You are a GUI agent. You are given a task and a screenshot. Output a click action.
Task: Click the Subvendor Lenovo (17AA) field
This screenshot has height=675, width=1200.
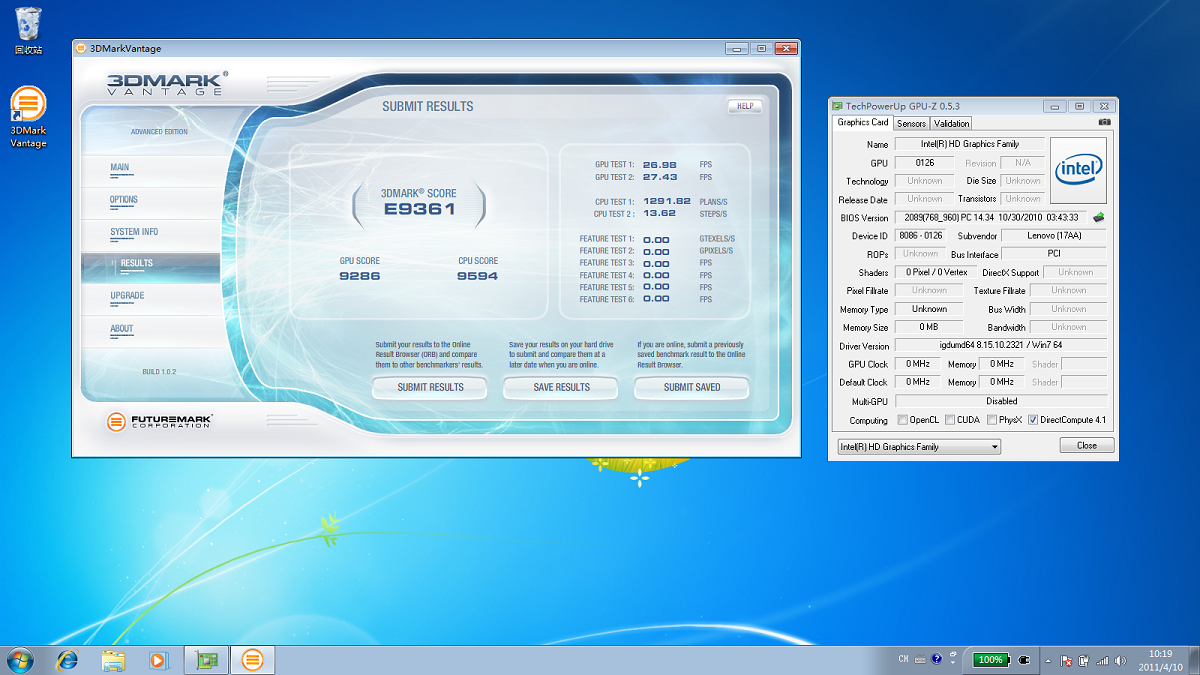coord(1053,236)
